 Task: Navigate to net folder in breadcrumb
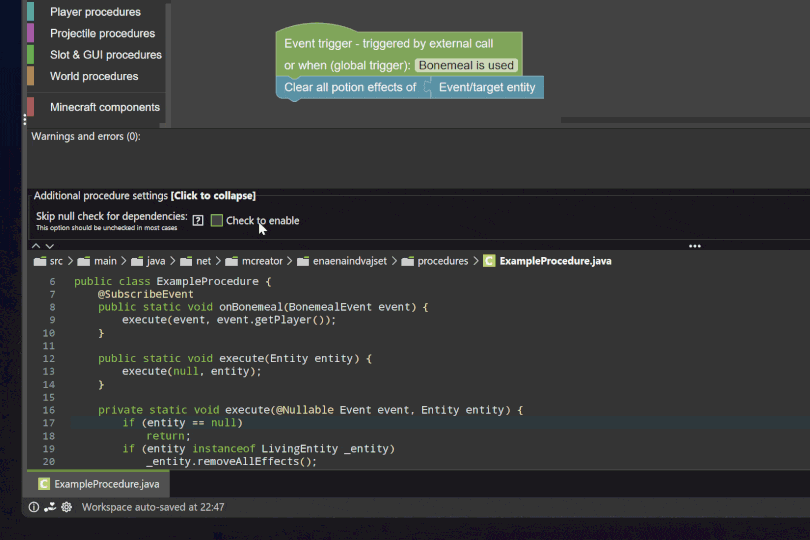pos(196,261)
